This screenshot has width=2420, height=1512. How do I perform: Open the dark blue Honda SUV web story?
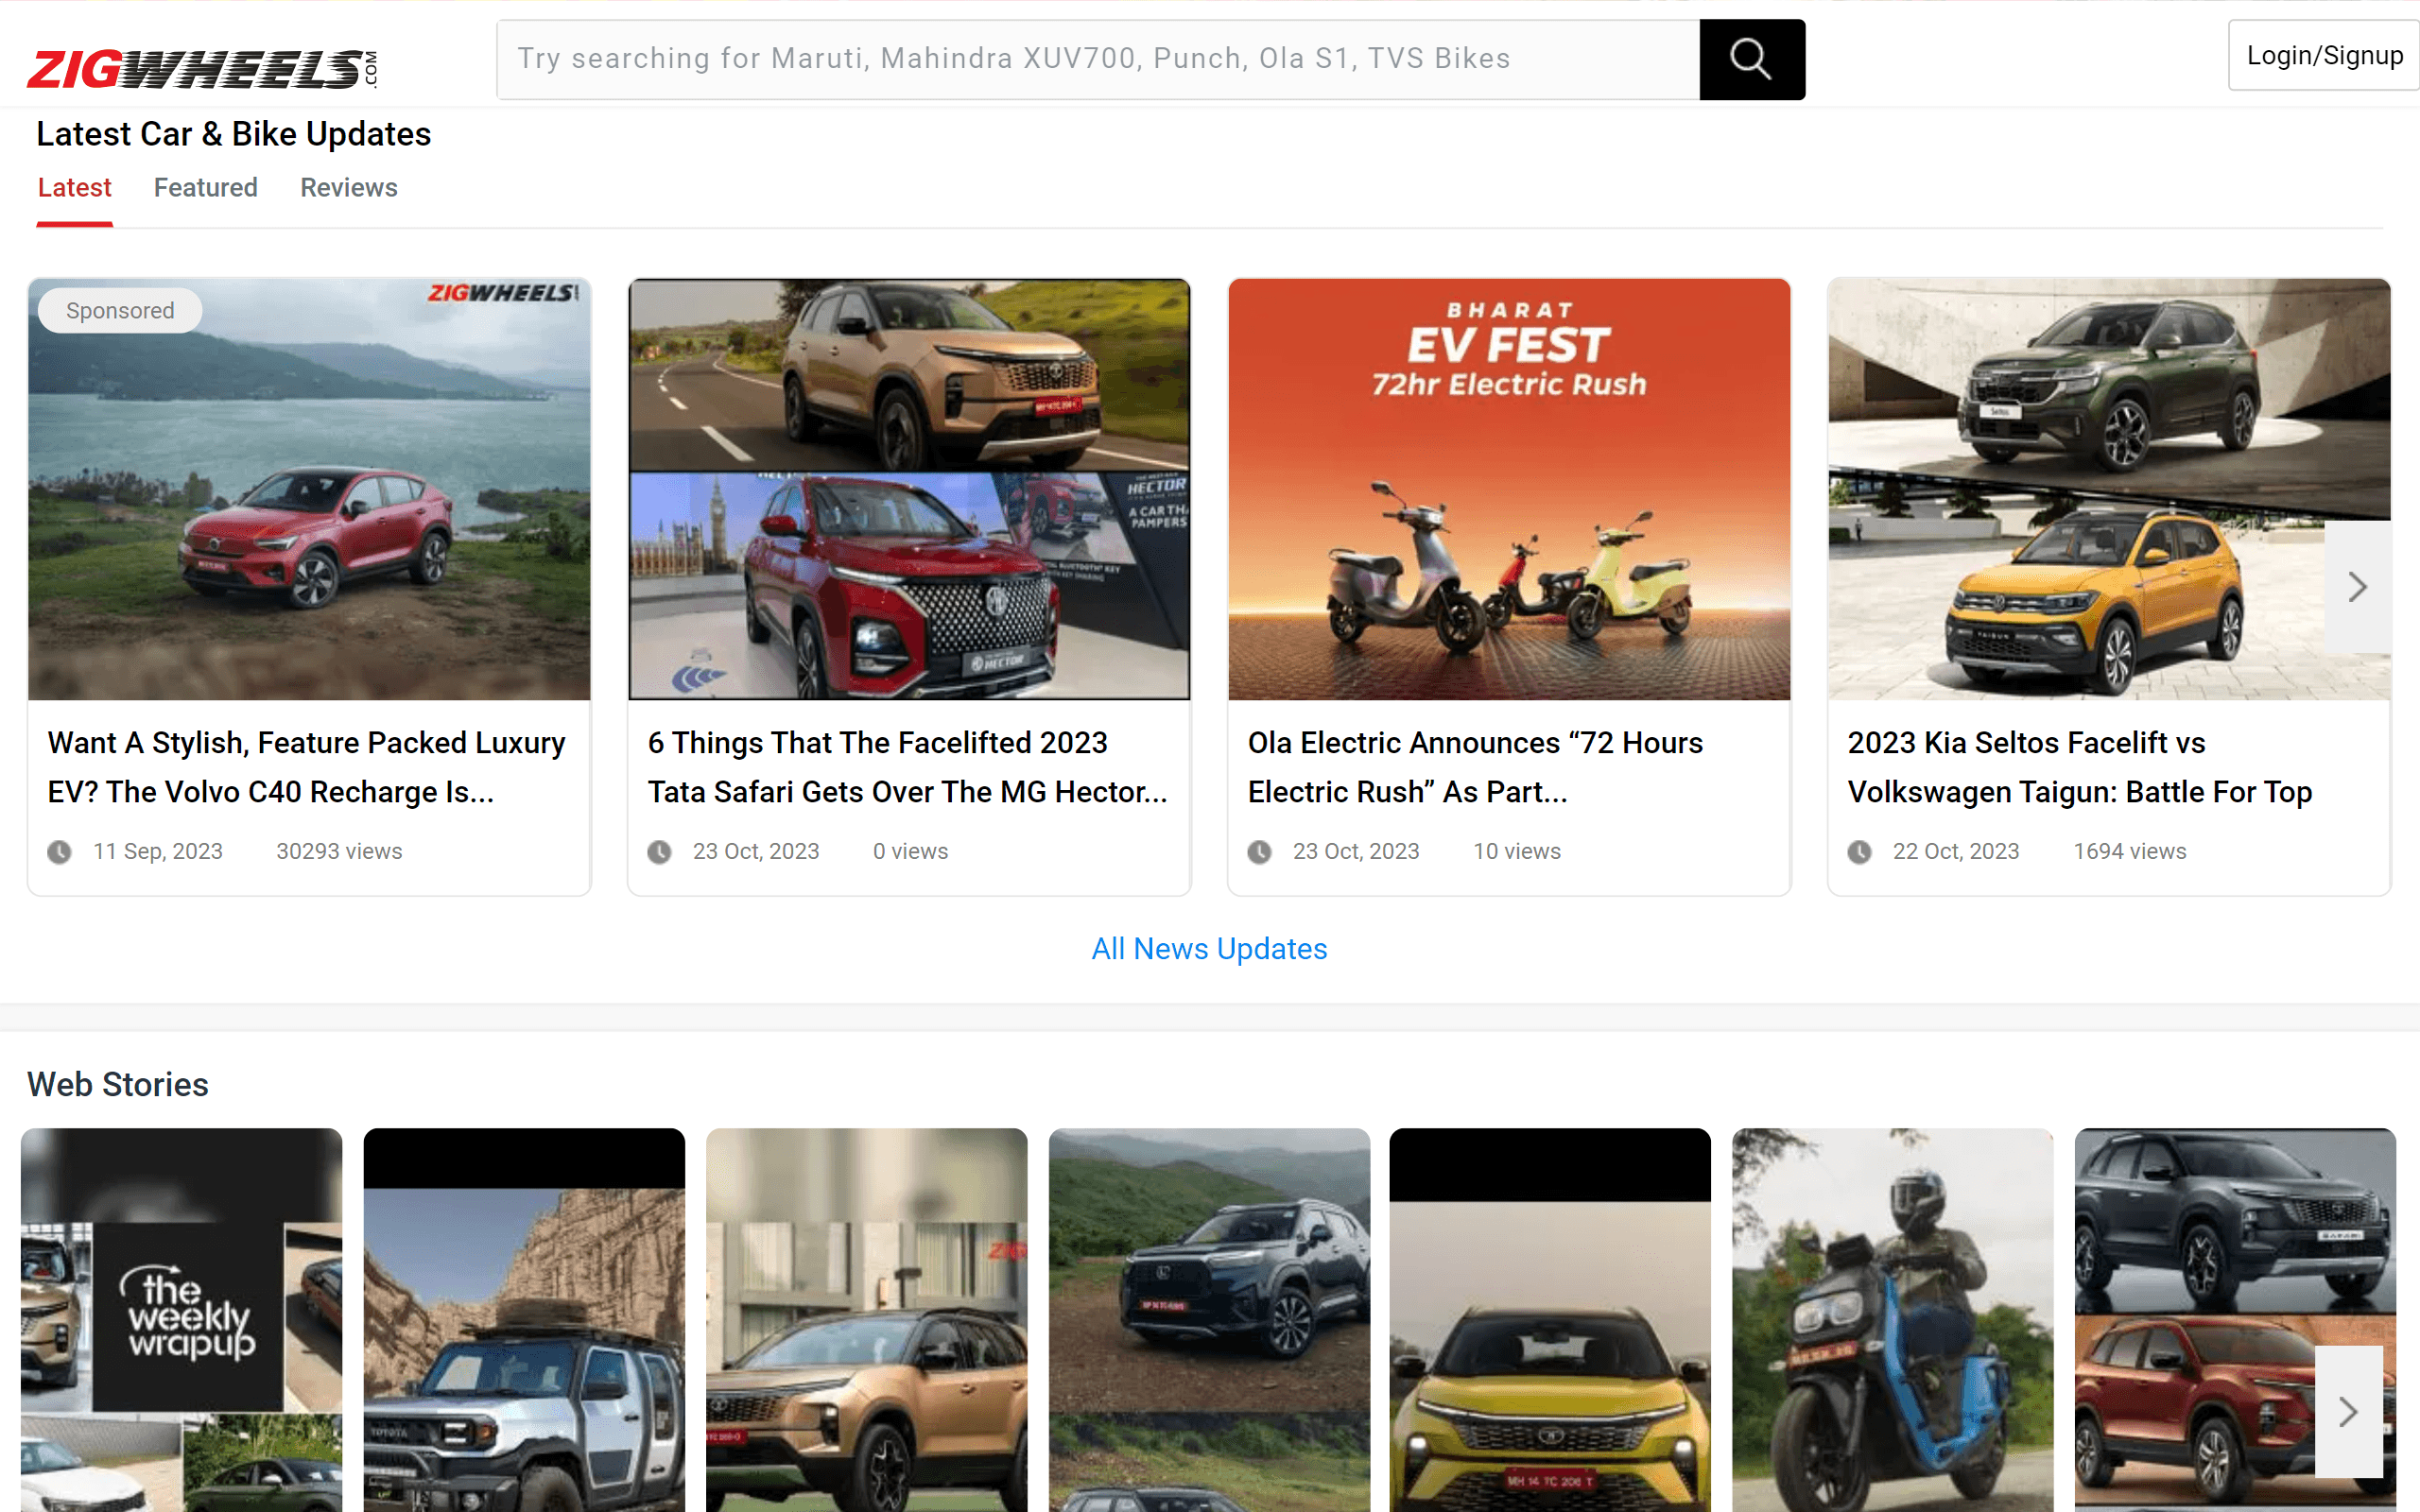pyautogui.click(x=1209, y=1320)
